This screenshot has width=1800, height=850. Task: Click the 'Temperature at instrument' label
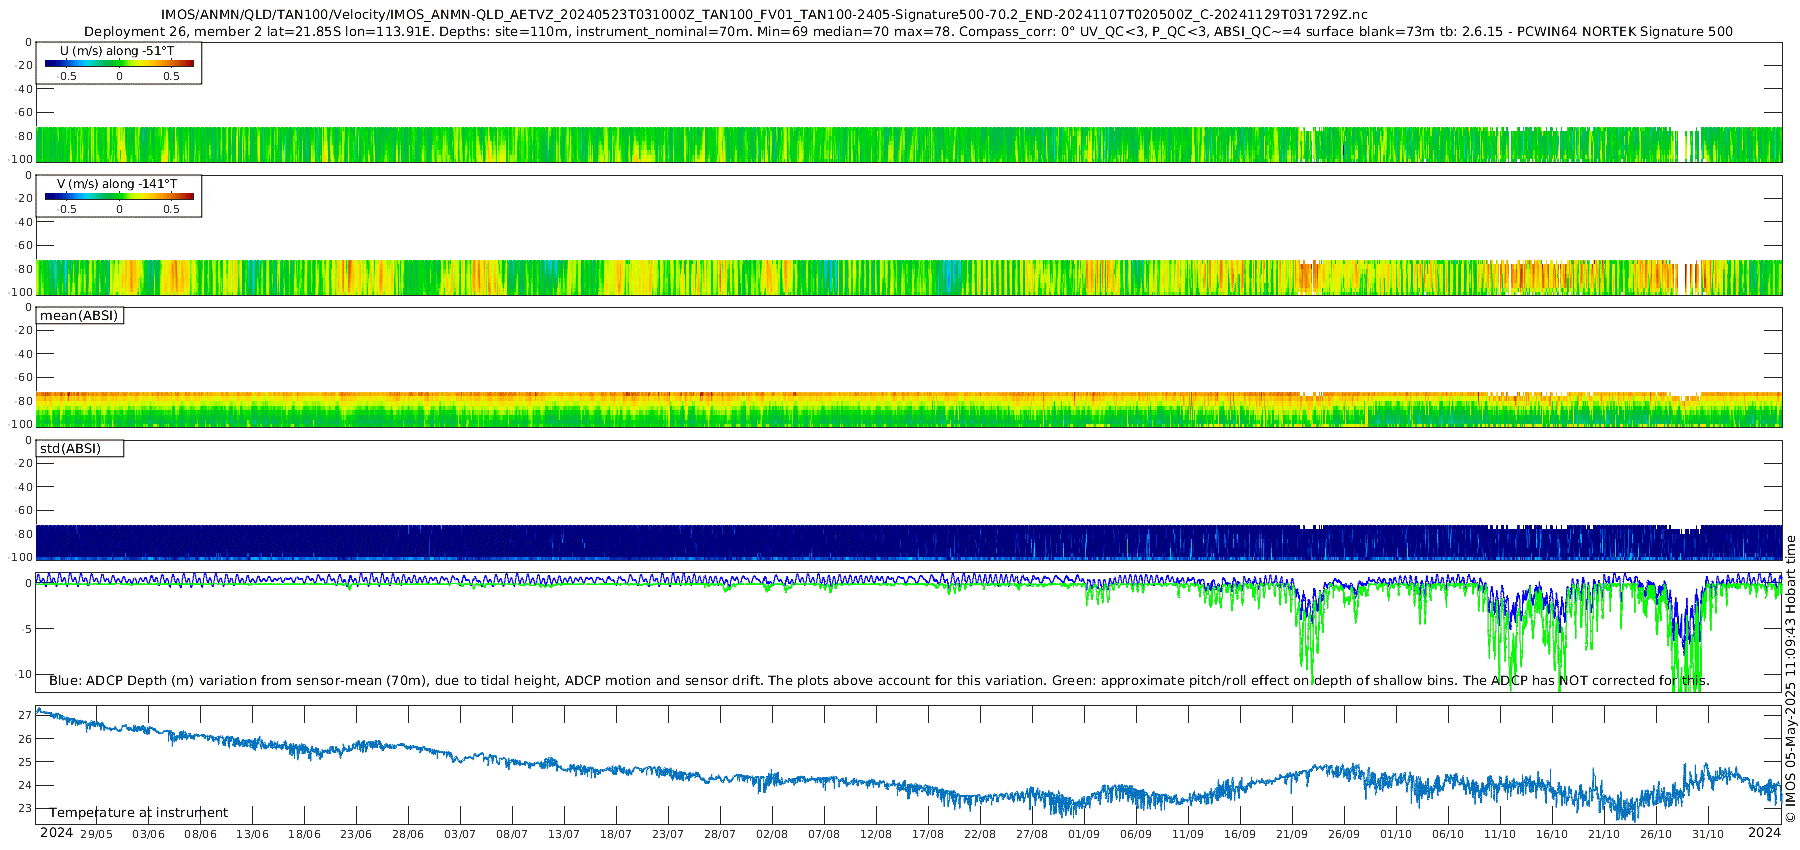point(139,813)
